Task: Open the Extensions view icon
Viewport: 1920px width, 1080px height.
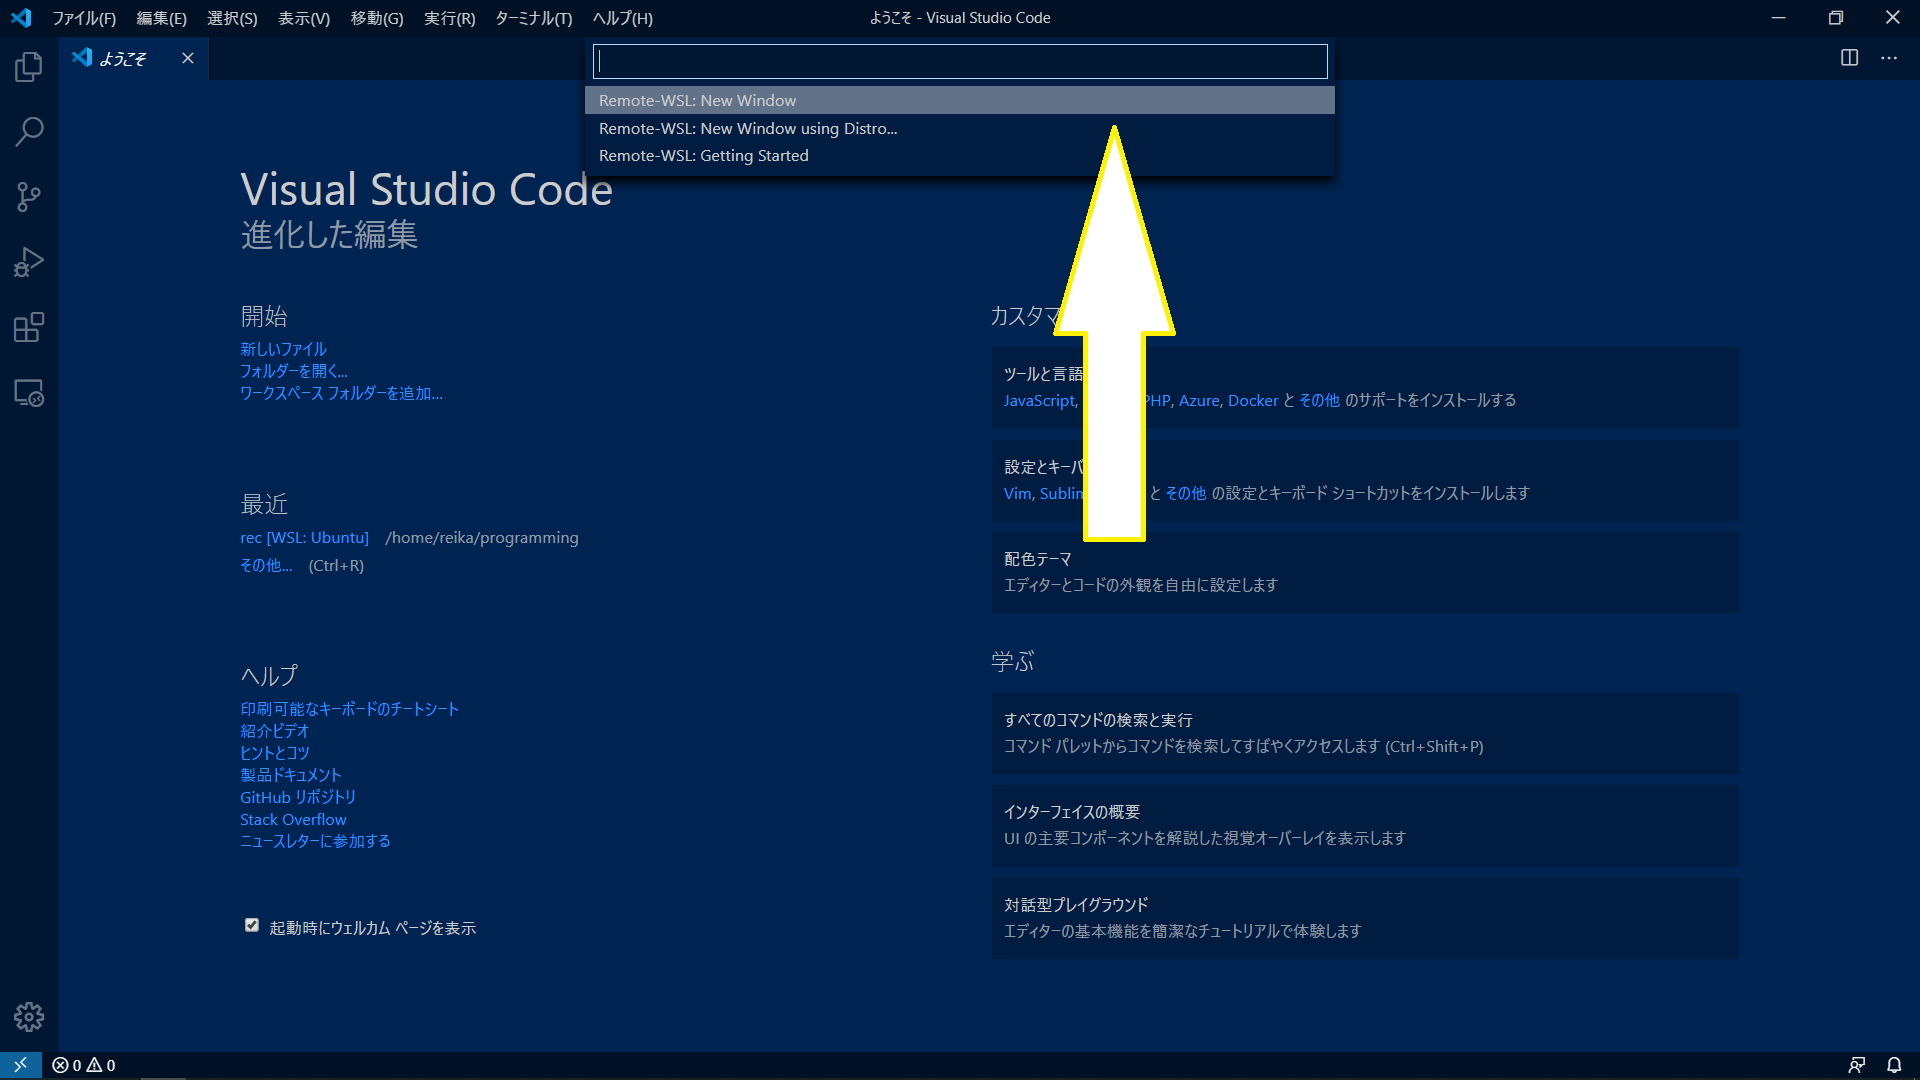Action: [x=28, y=327]
